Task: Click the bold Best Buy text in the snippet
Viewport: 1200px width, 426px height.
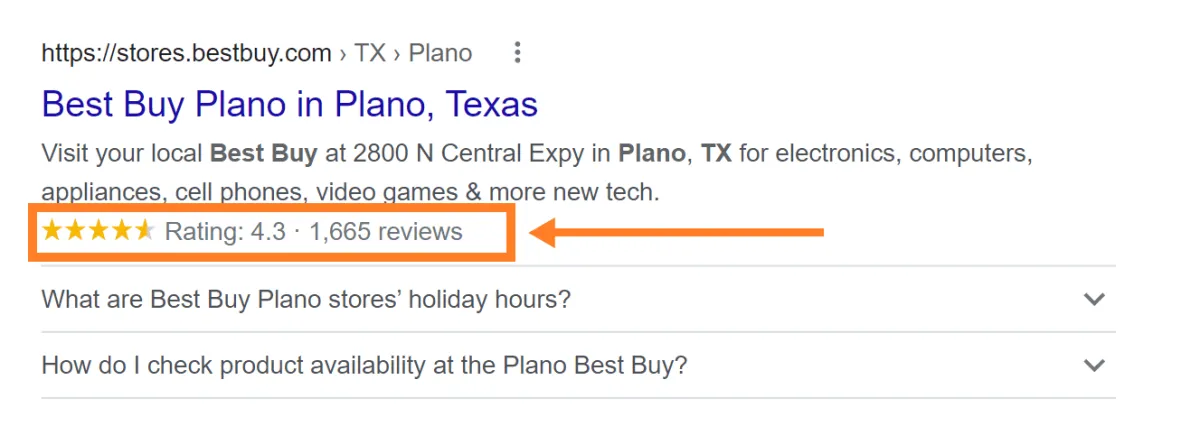Action: click(263, 155)
